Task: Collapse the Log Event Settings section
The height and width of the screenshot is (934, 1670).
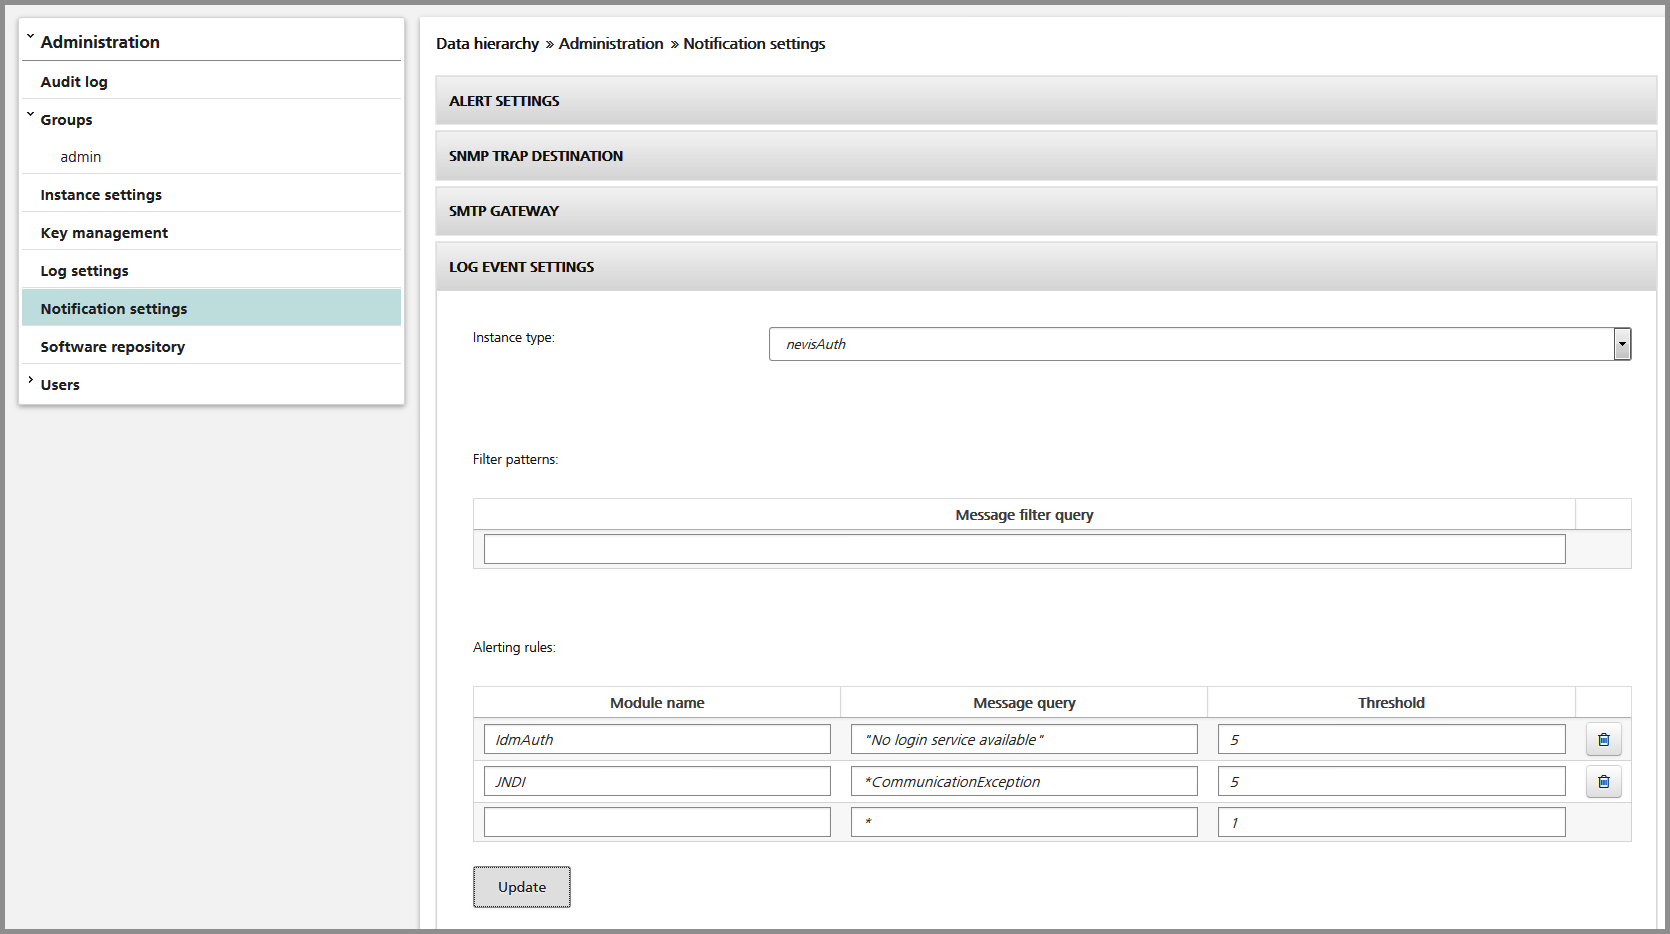Action: coord(1046,267)
